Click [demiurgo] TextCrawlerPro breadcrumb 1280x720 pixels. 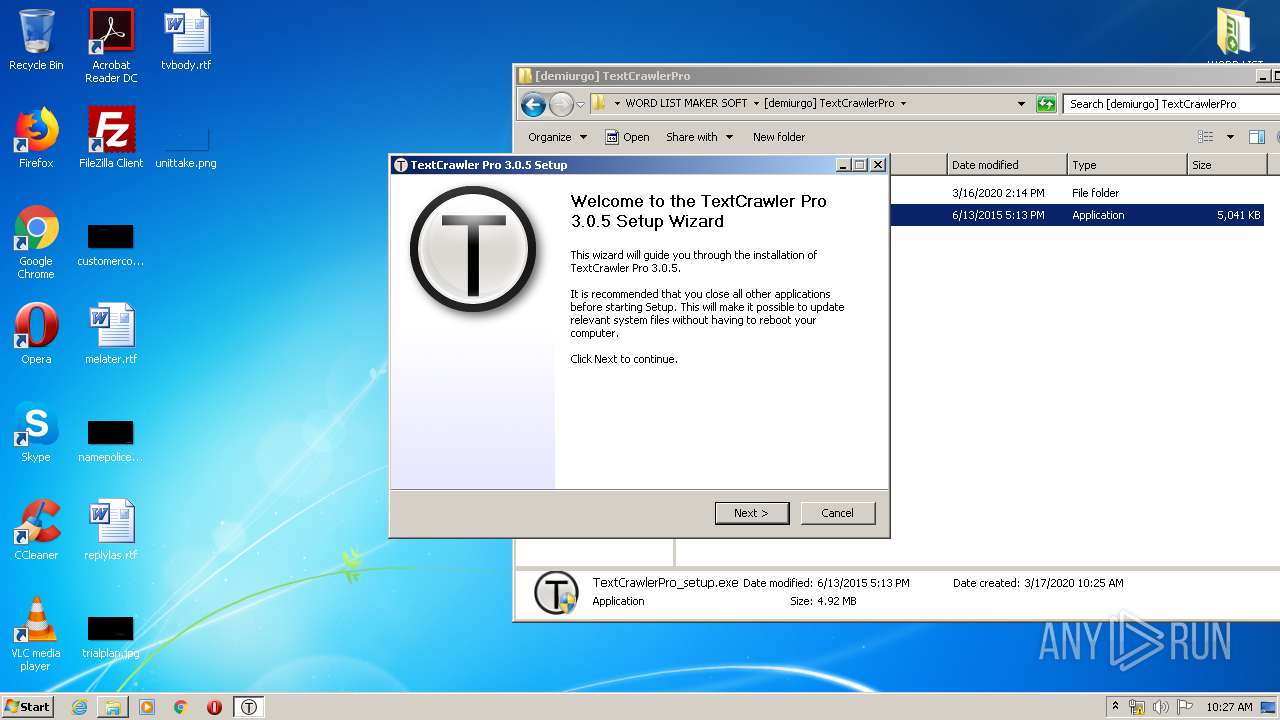(x=829, y=103)
